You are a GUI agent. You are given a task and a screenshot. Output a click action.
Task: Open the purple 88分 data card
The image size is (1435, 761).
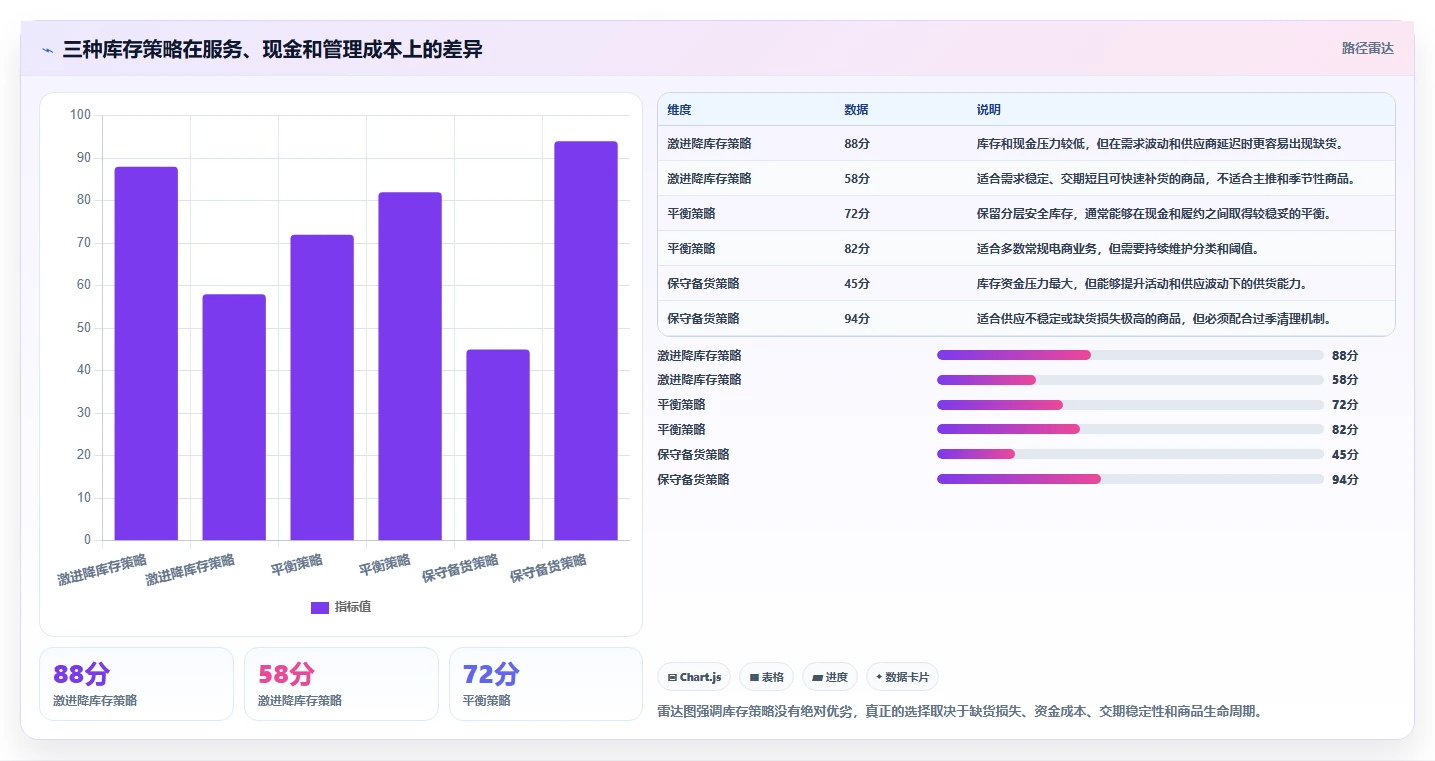click(x=136, y=684)
